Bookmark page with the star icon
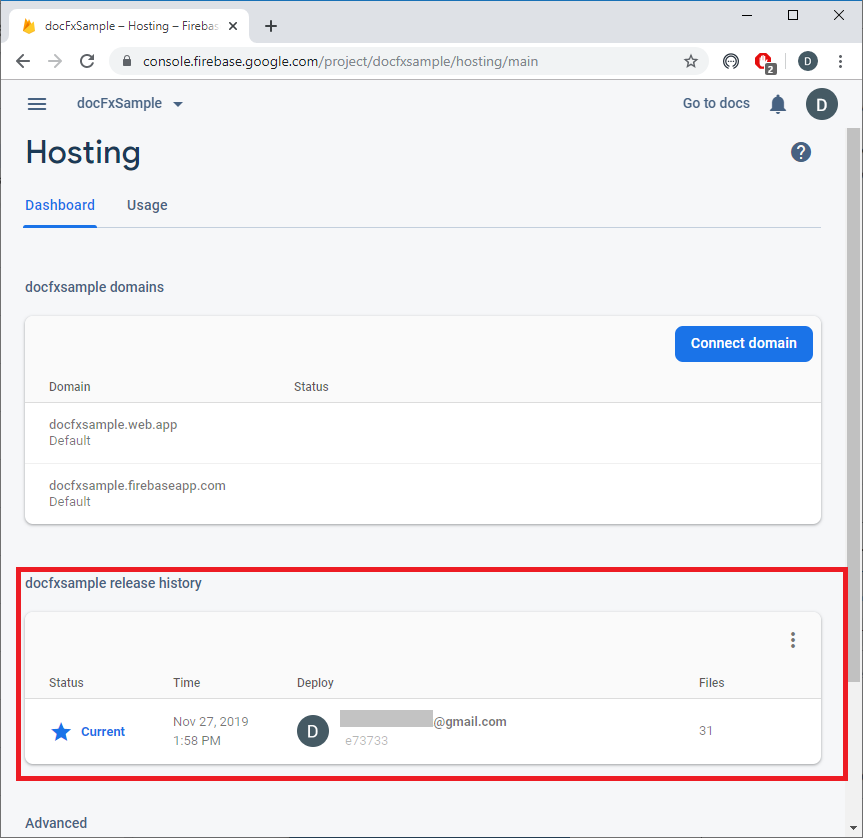863x838 pixels. (x=690, y=62)
